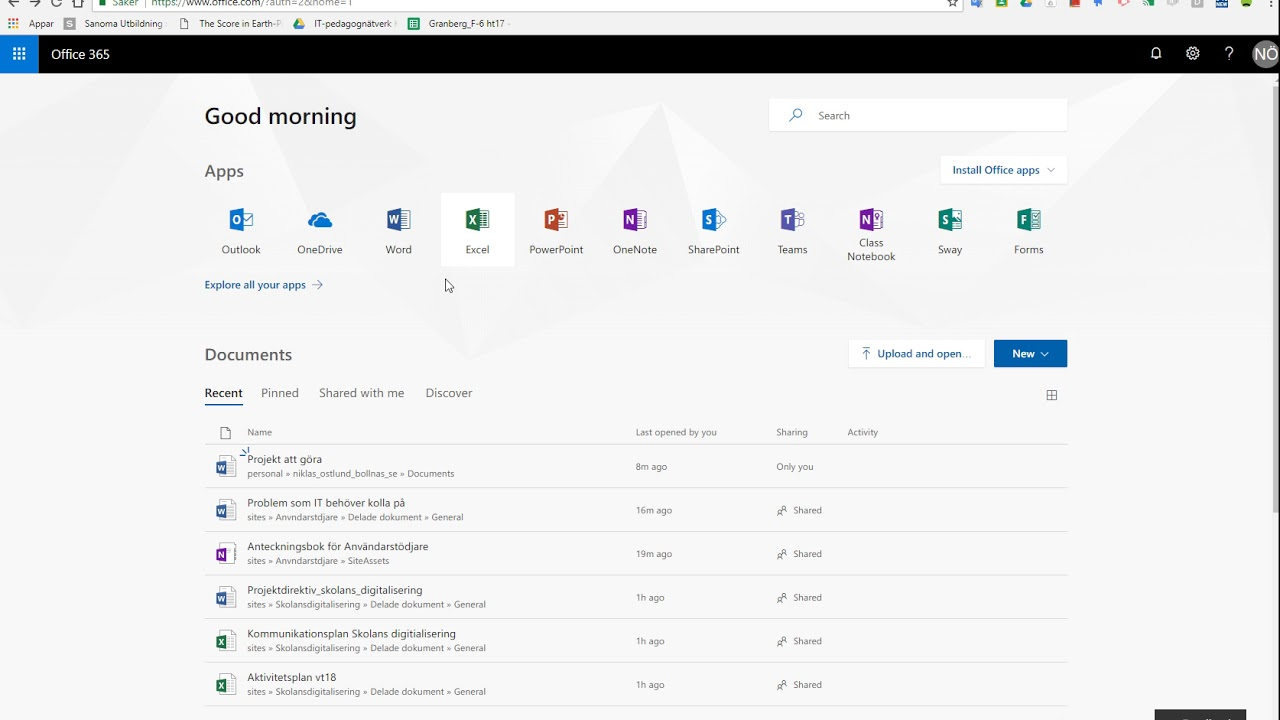1280x720 pixels.
Task: Open the IT-pedagognätverk bookmark
Action: tap(346, 23)
